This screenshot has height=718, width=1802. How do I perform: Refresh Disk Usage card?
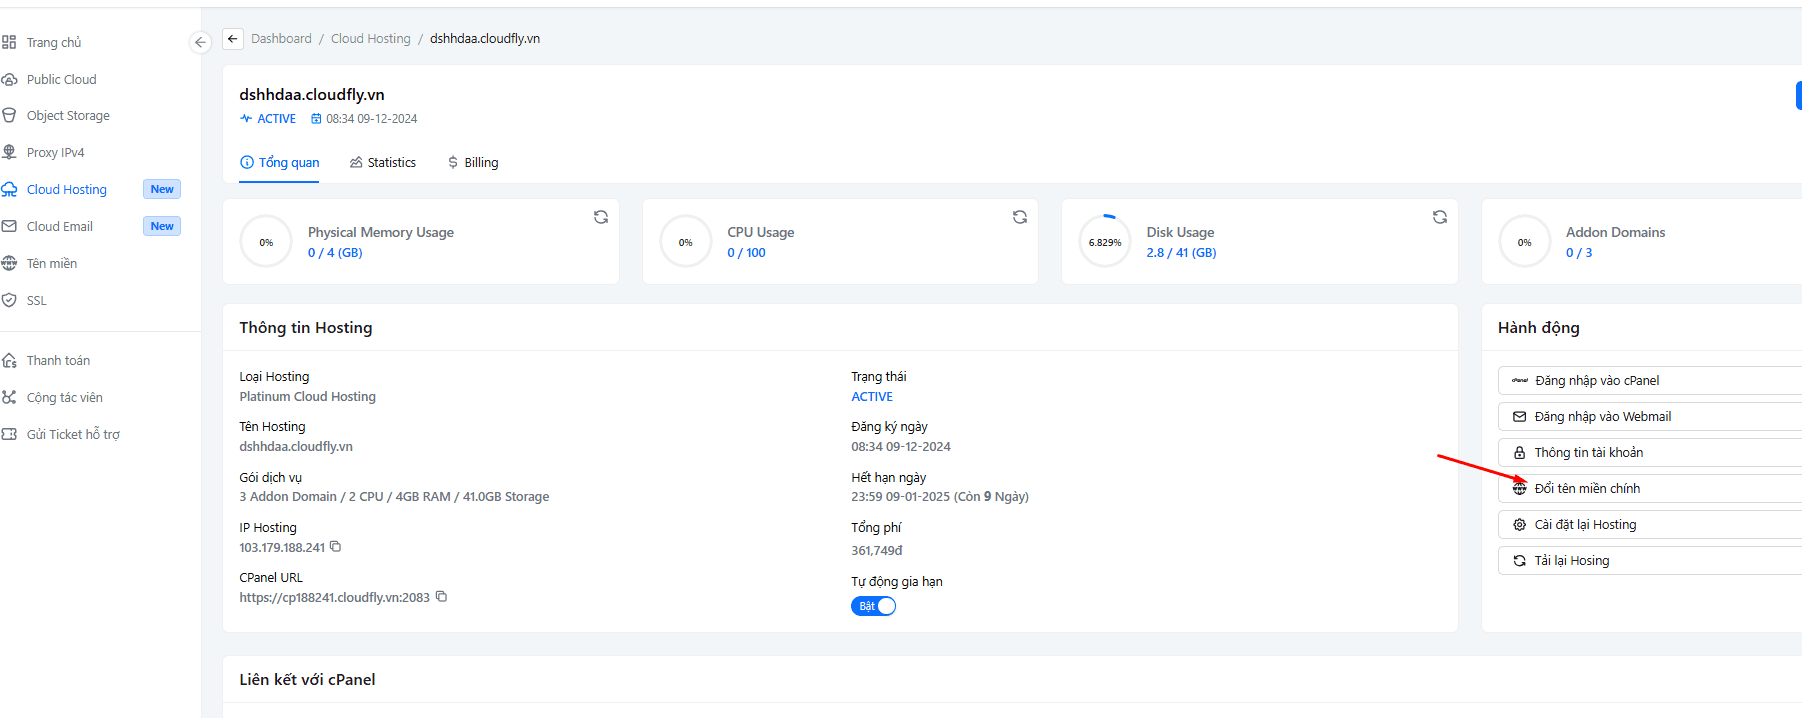point(1440,217)
